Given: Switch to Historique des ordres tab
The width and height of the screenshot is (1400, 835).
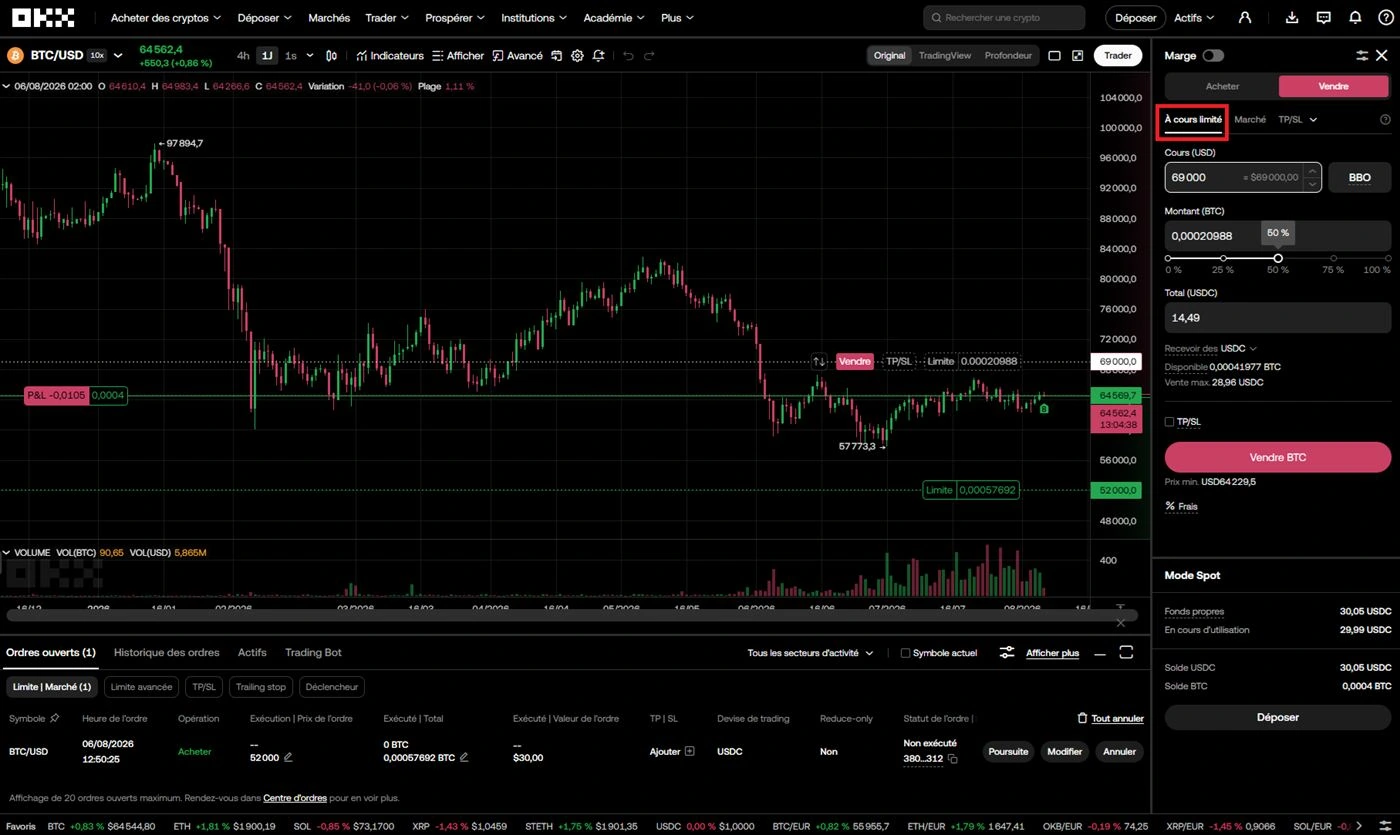Looking at the screenshot, I should (x=166, y=653).
